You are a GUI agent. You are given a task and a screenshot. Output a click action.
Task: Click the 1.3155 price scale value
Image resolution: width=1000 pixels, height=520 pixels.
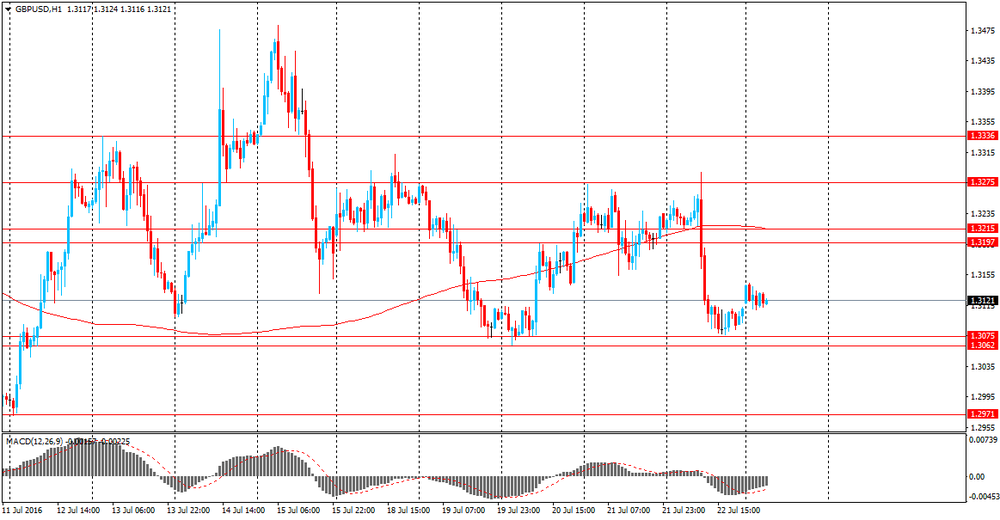click(x=982, y=275)
